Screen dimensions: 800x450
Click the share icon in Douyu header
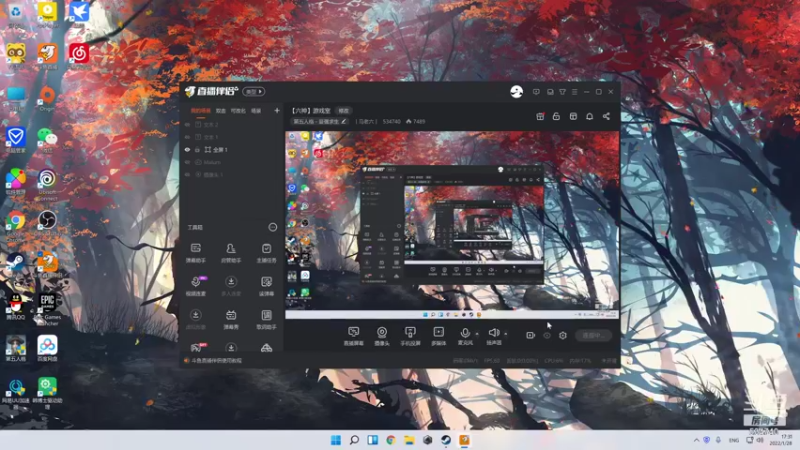point(606,116)
